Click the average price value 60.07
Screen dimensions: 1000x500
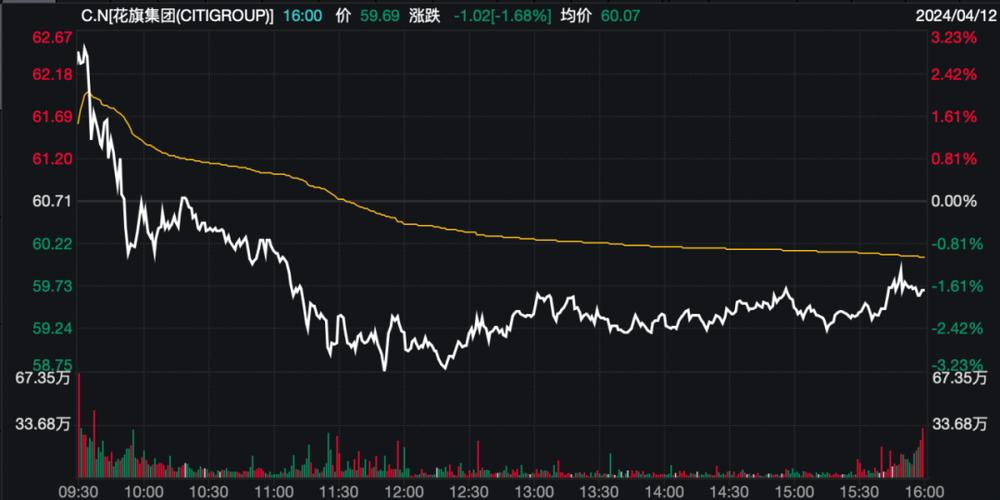(619, 16)
